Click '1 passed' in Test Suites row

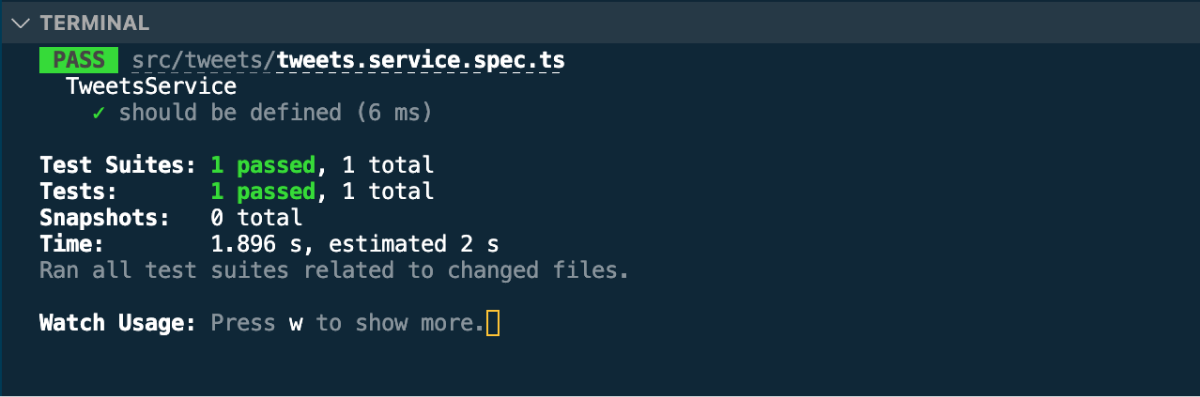[264, 165]
